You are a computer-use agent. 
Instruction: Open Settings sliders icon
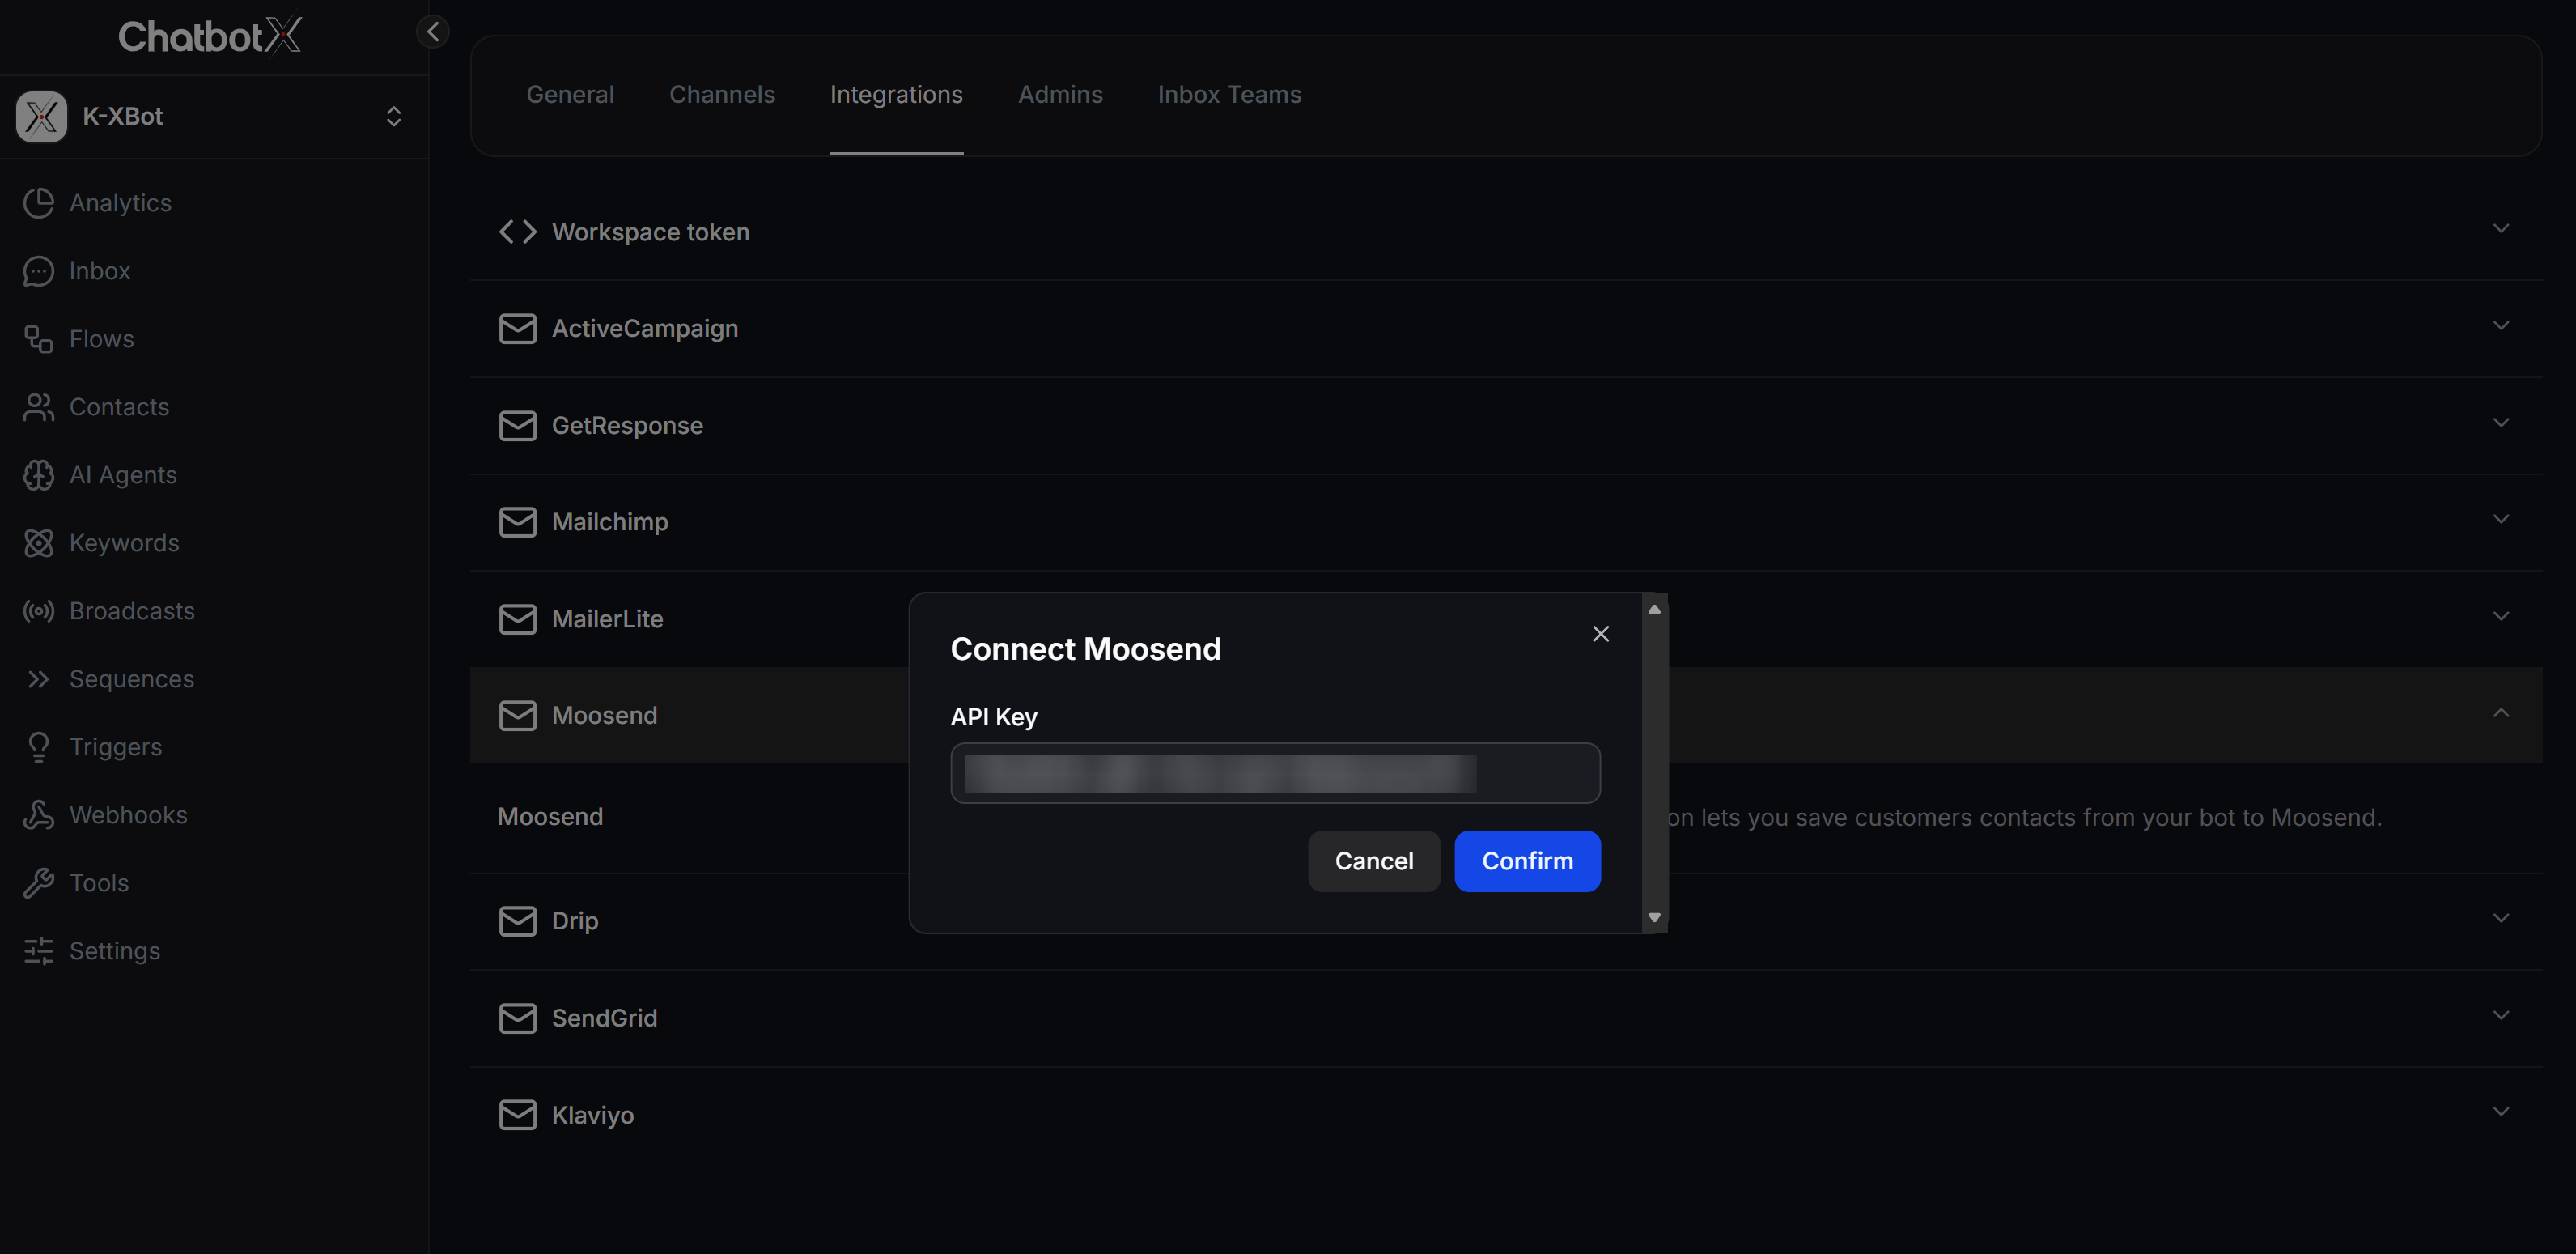coord(39,951)
